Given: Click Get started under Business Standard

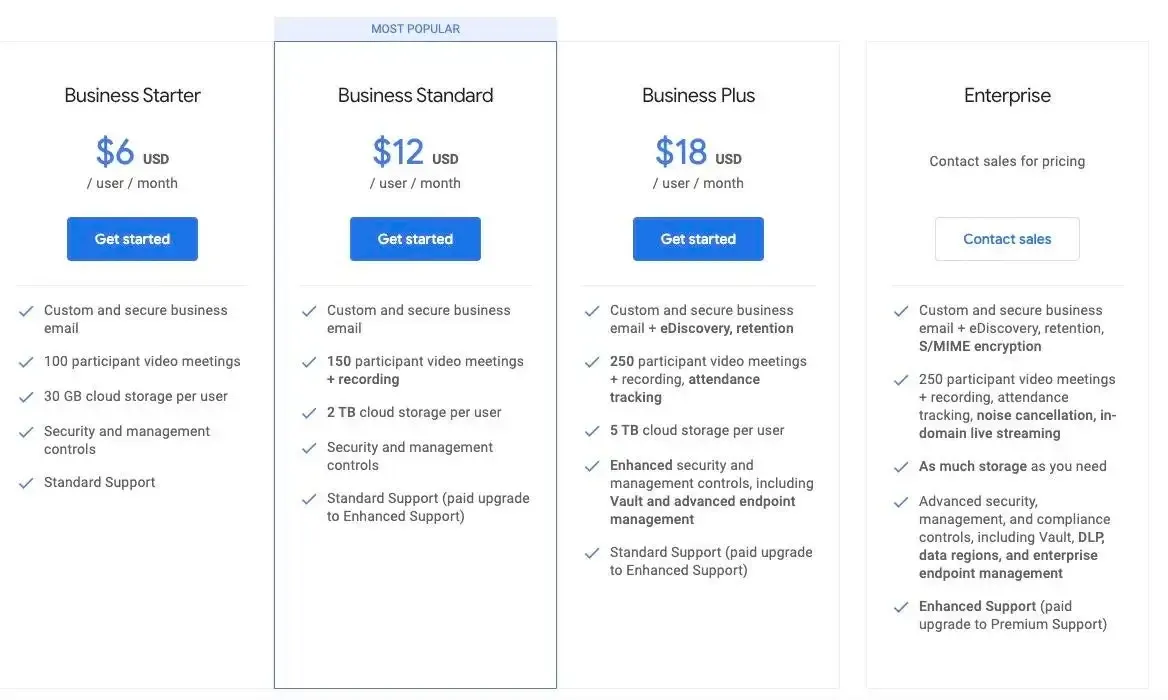Looking at the screenshot, I should click(415, 238).
